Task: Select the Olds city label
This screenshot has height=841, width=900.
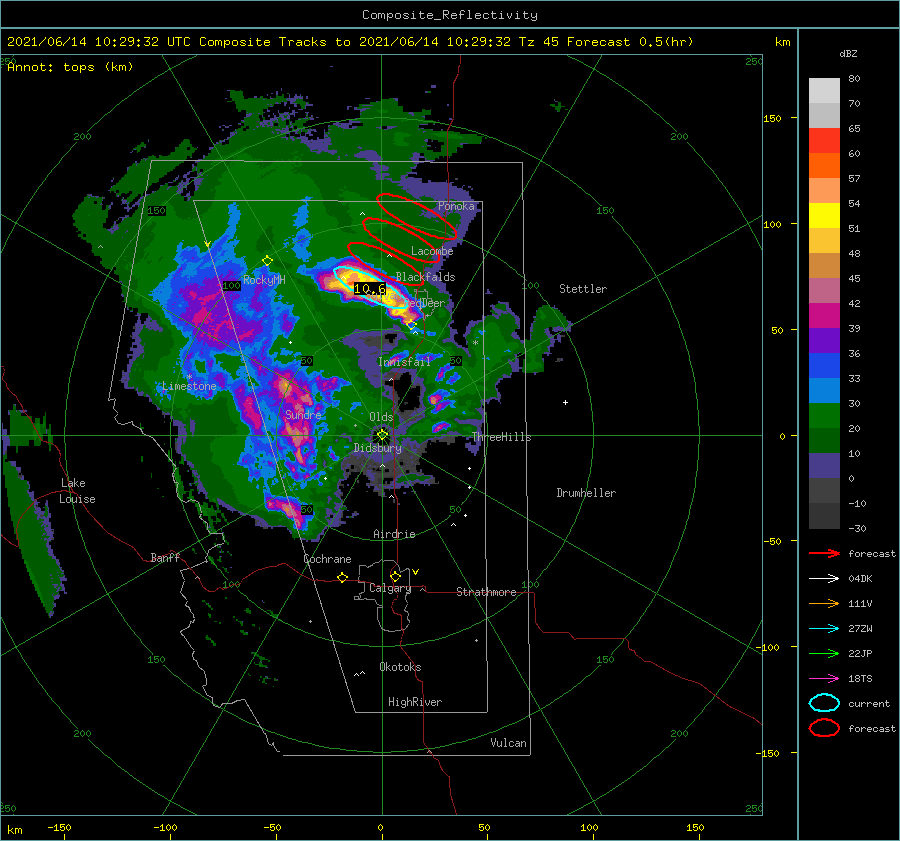Action: click(381, 417)
